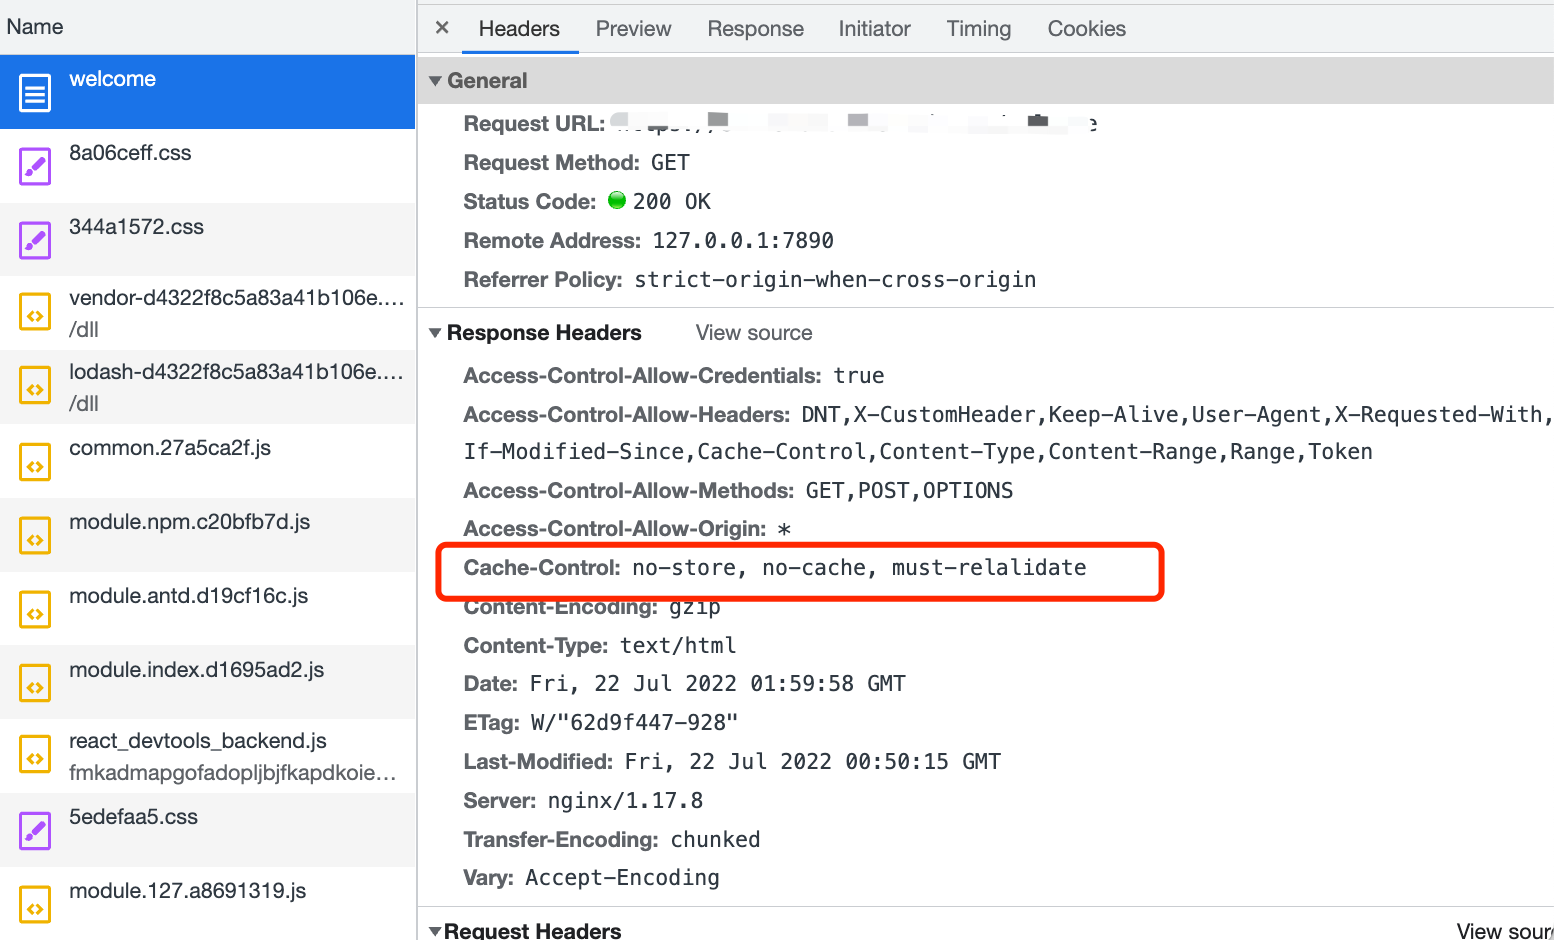Select the lodash-d4322f8c5a83a41b106e request

point(208,387)
